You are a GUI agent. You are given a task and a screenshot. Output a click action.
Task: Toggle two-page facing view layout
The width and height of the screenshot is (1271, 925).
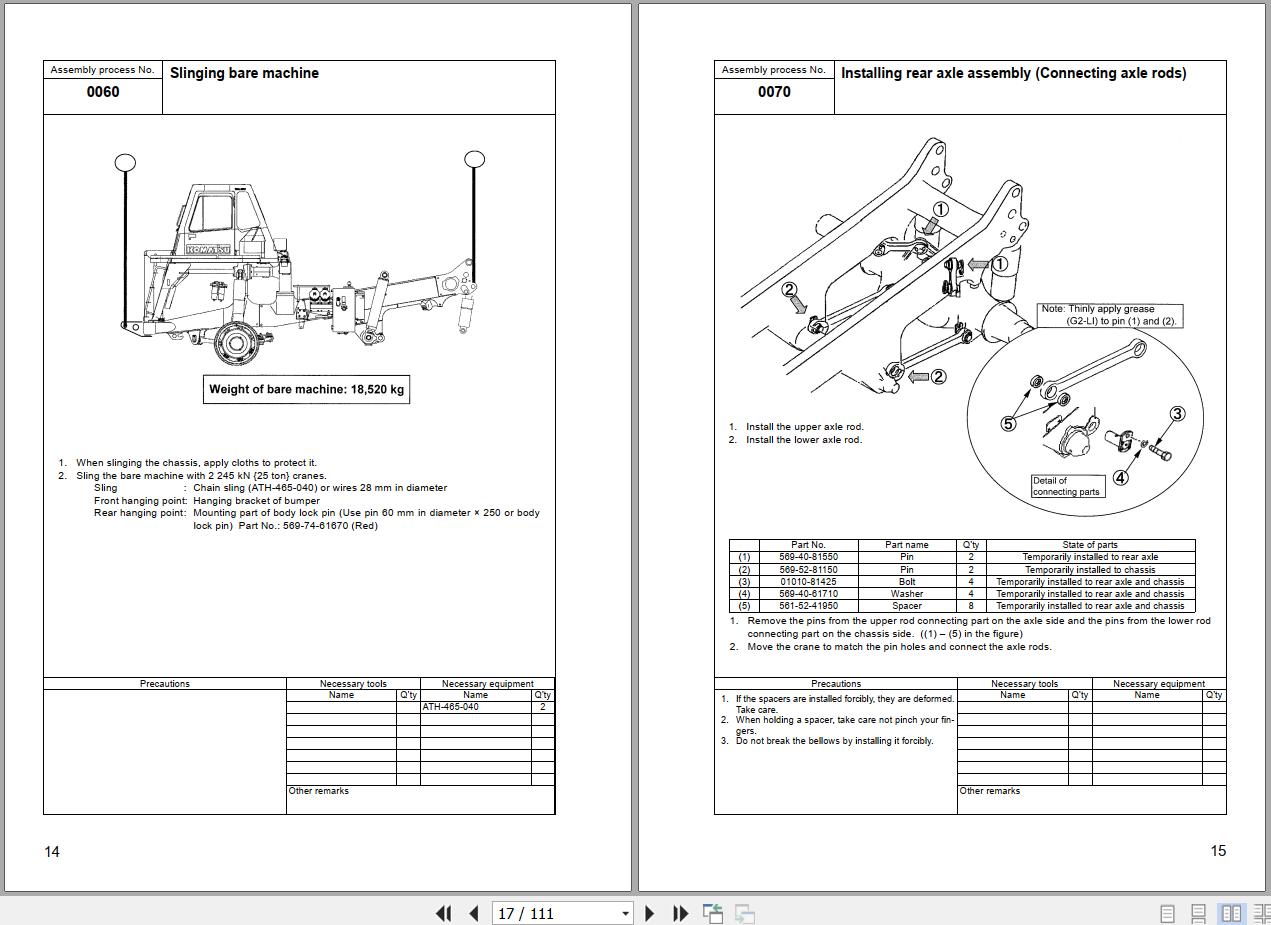1232,913
